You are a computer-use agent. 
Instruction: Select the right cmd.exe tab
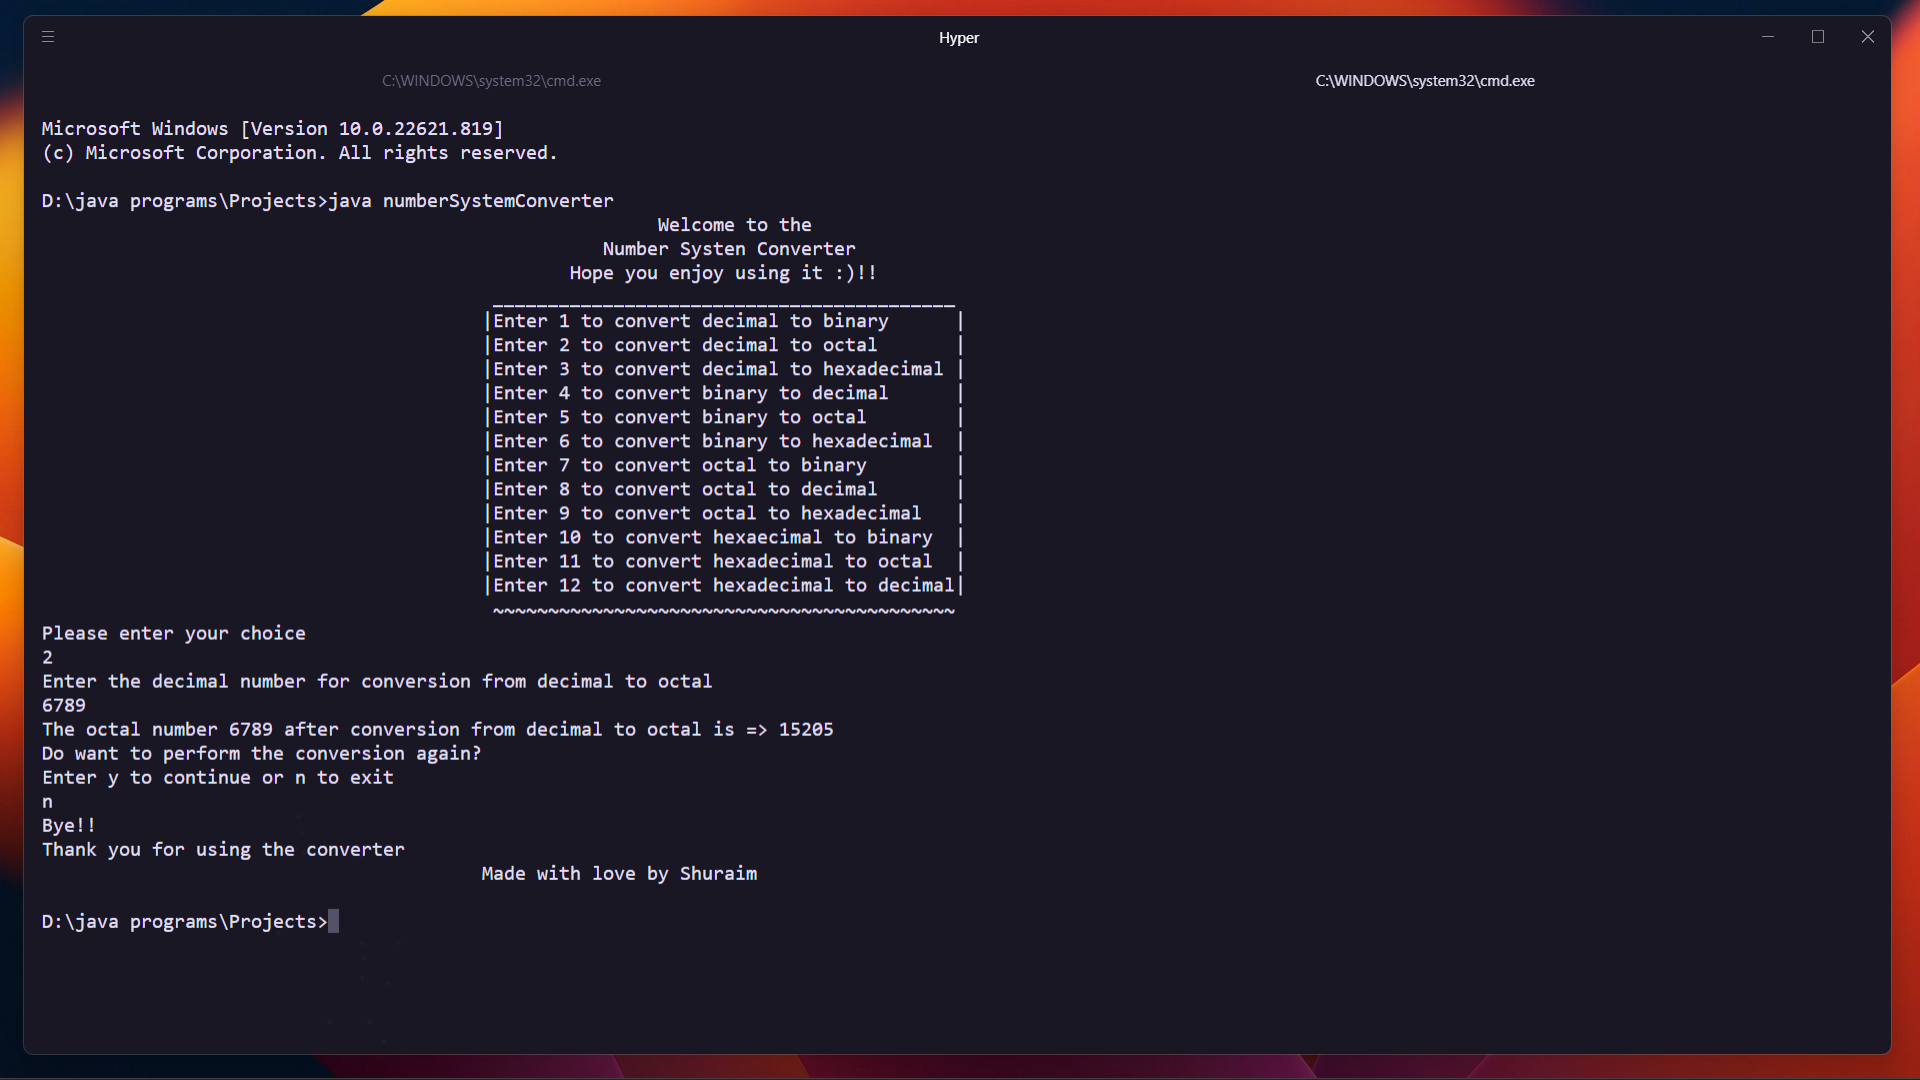click(1425, 81)
